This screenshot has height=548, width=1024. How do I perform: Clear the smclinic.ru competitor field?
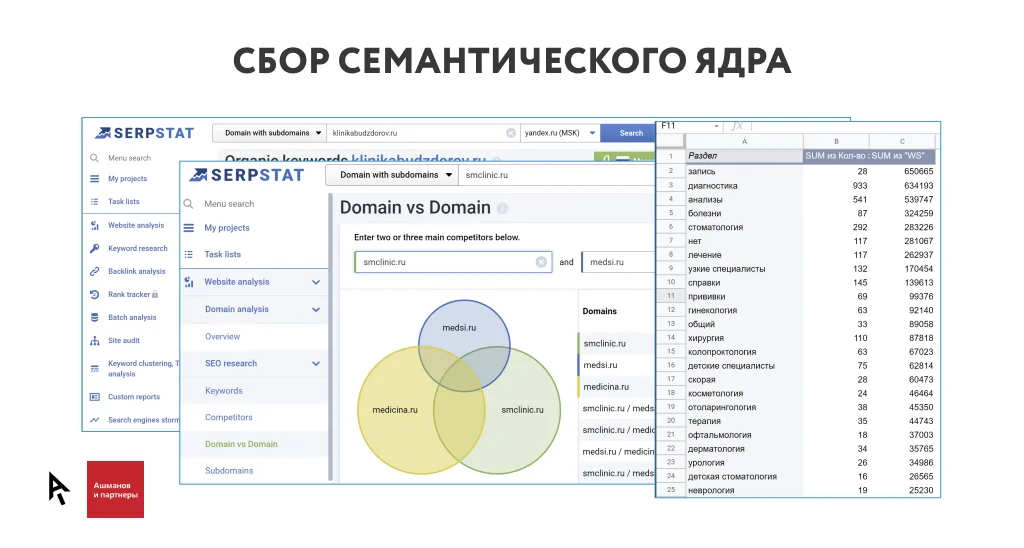pyautogui.click(x=541, y=262)
